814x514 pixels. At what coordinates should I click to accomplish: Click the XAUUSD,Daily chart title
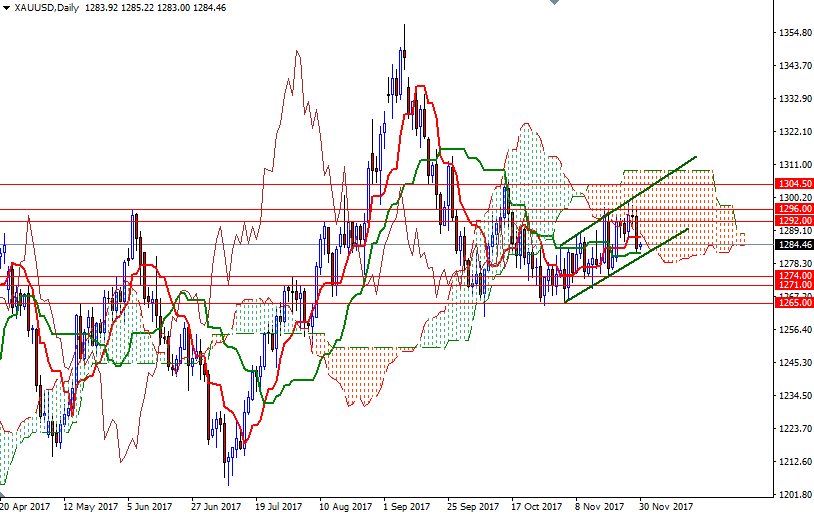[45, 8]
